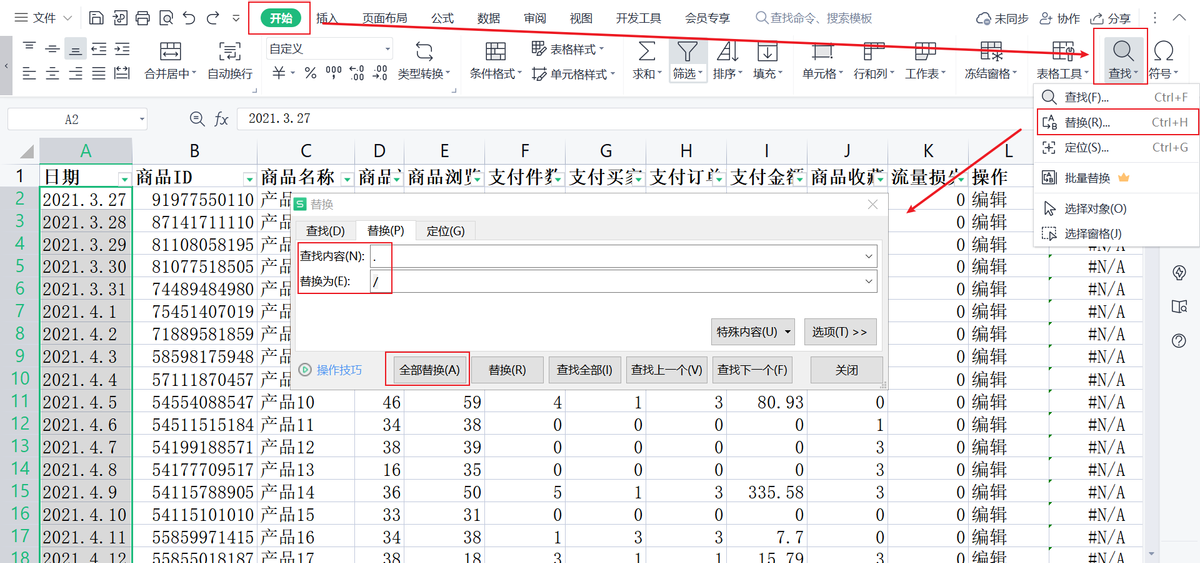Align text to vertical middle

[53, 49]
